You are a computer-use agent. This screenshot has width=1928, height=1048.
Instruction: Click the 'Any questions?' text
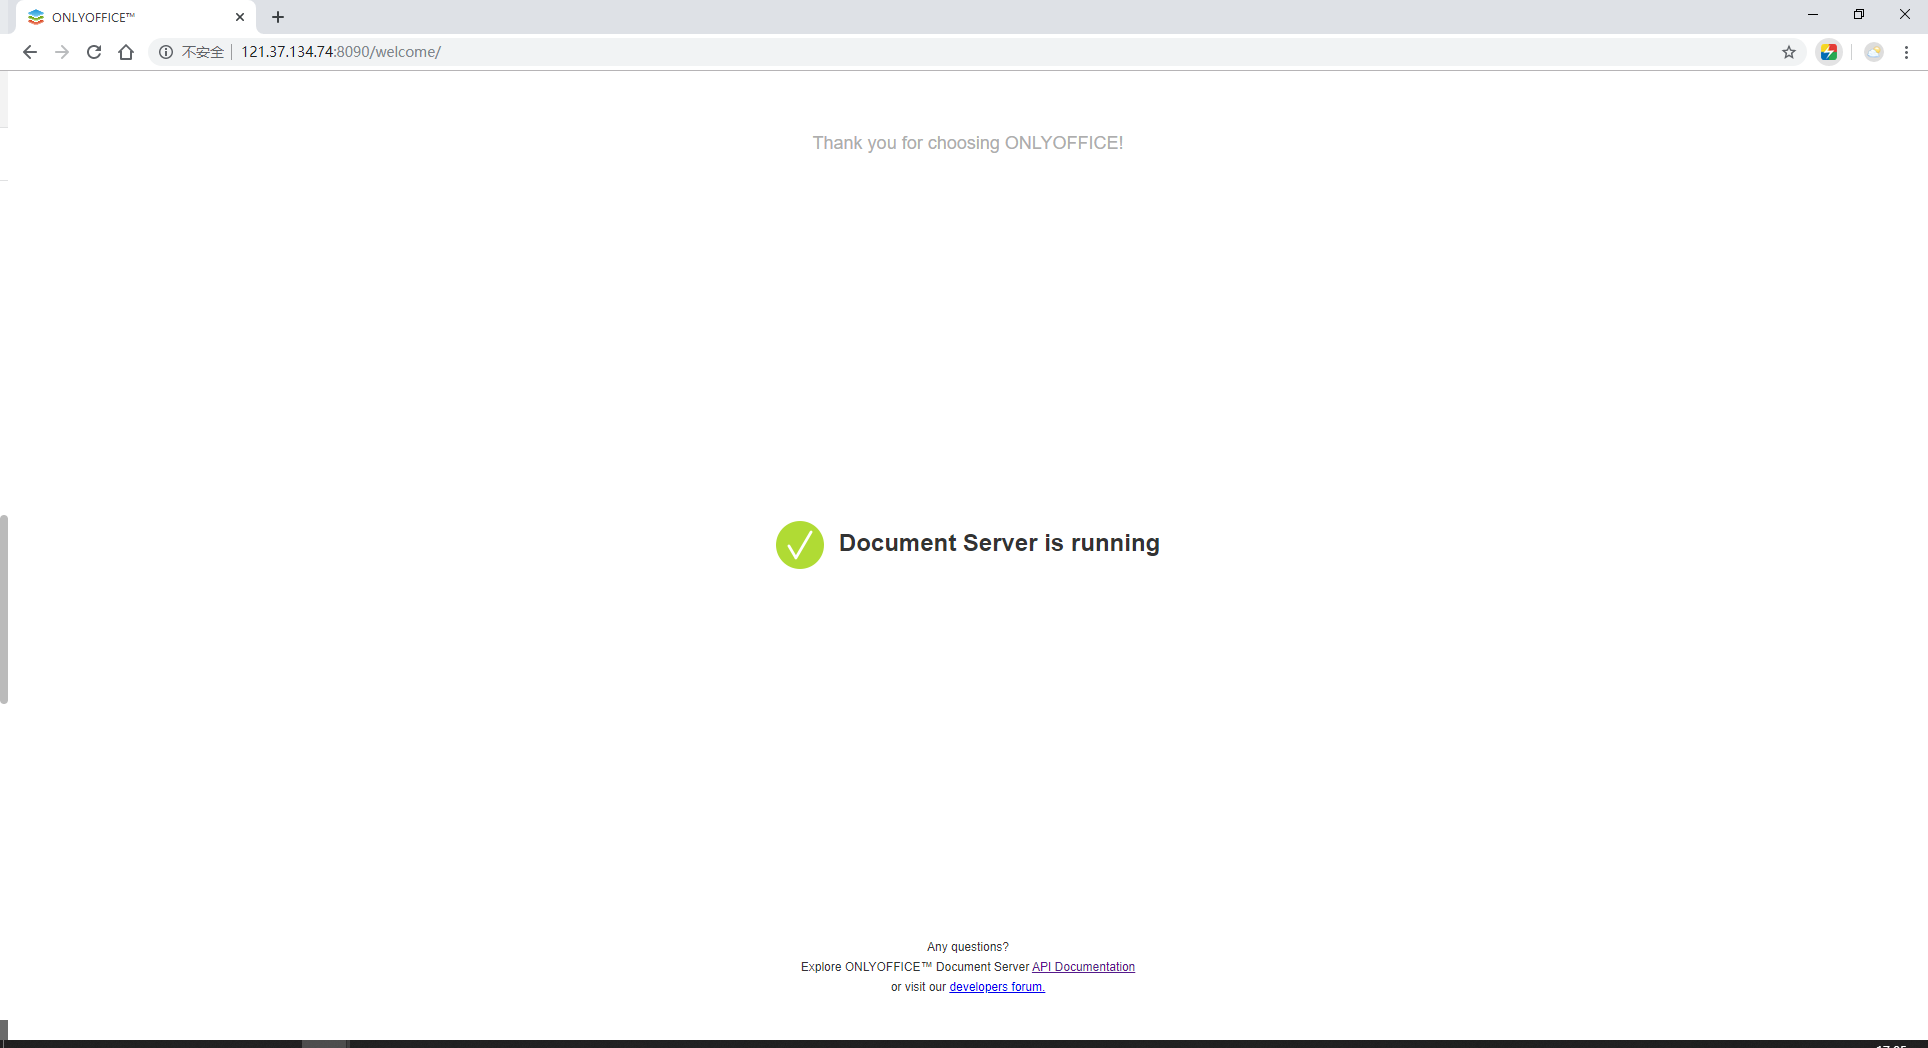coord(968,947)
